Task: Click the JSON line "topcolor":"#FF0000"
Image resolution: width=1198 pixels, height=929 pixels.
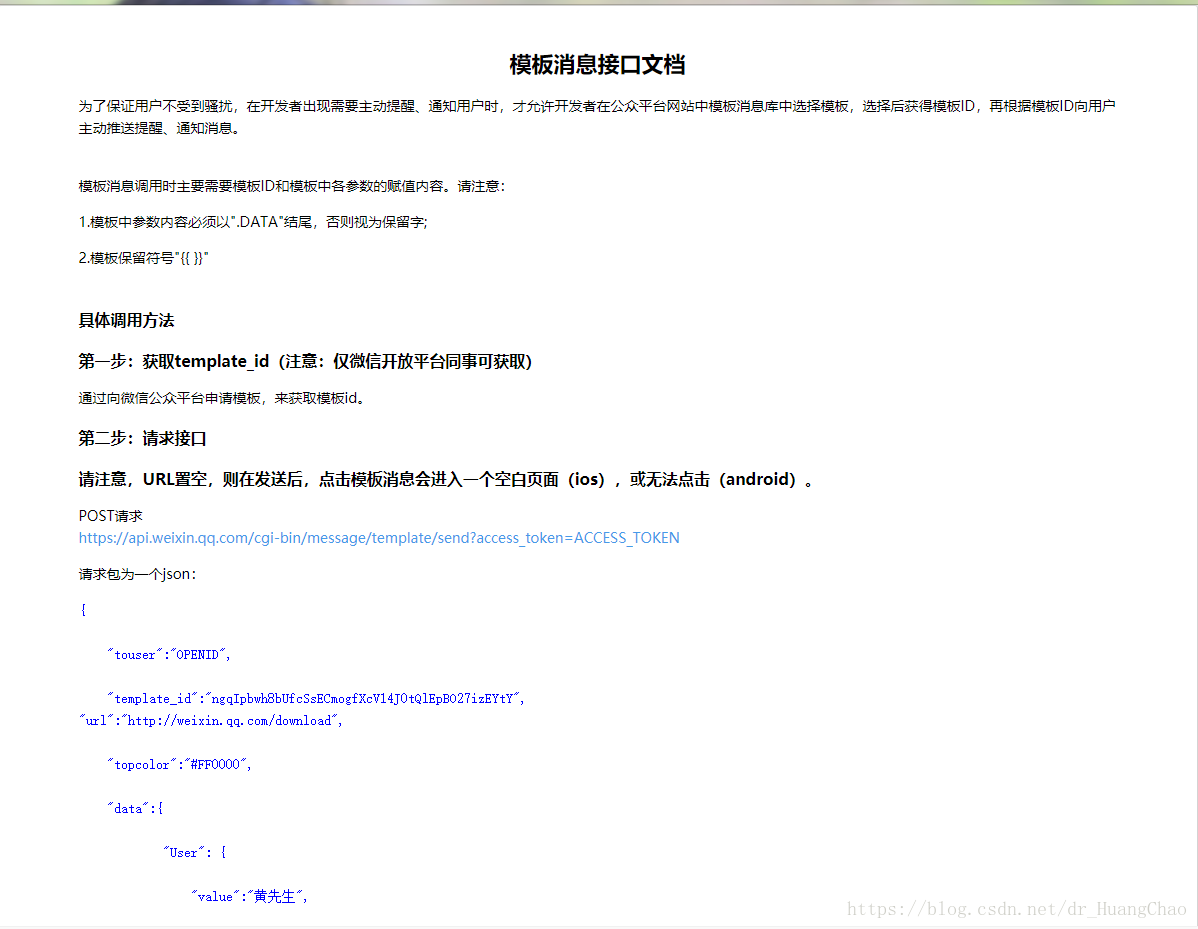Action: (180, 764)
